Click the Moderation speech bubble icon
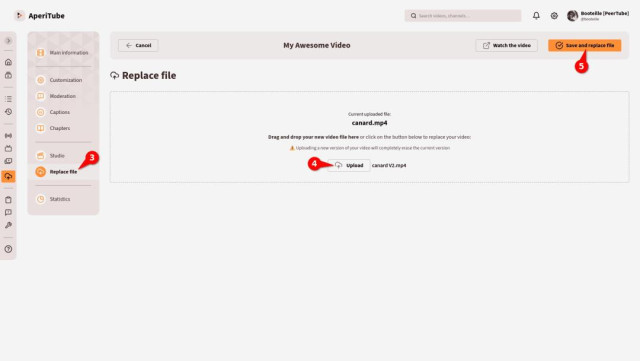Image resolution: width=640 pixels, height=361 pixels. click(40, 96)
